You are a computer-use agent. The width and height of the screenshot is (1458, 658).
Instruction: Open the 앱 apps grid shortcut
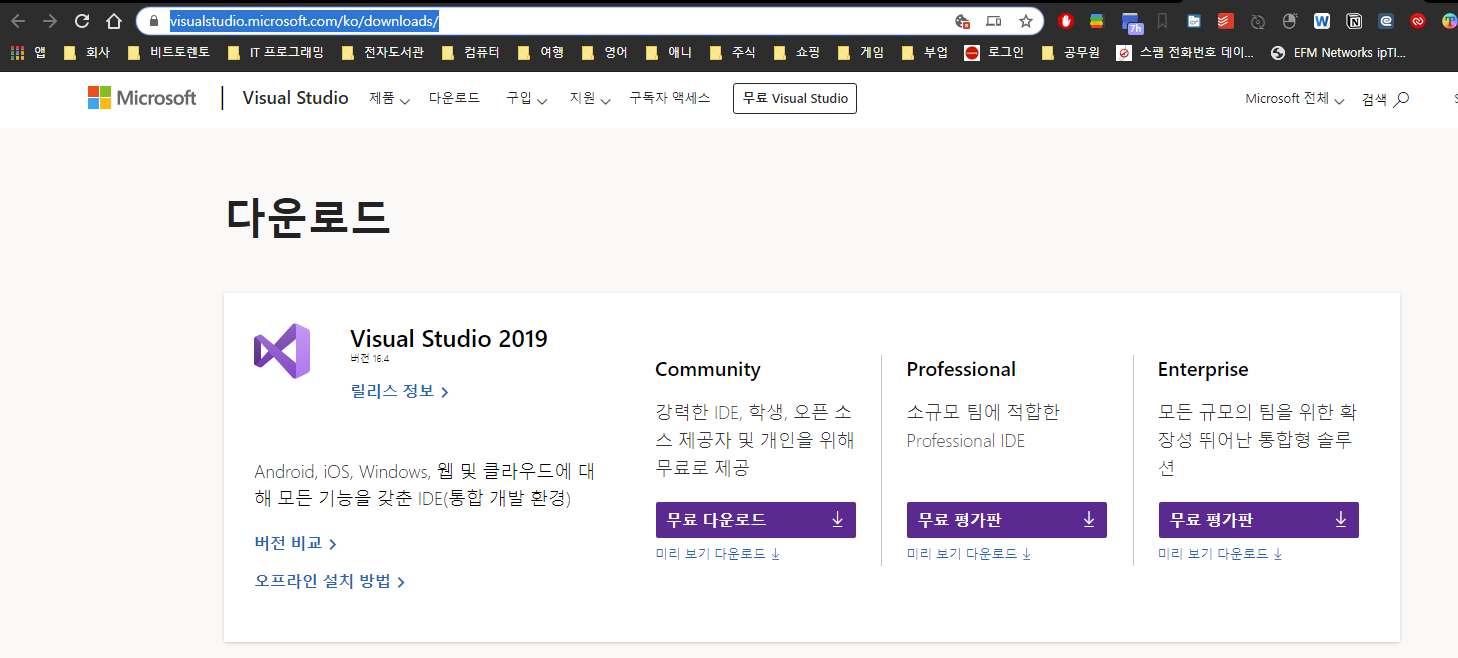coord(28,53)
